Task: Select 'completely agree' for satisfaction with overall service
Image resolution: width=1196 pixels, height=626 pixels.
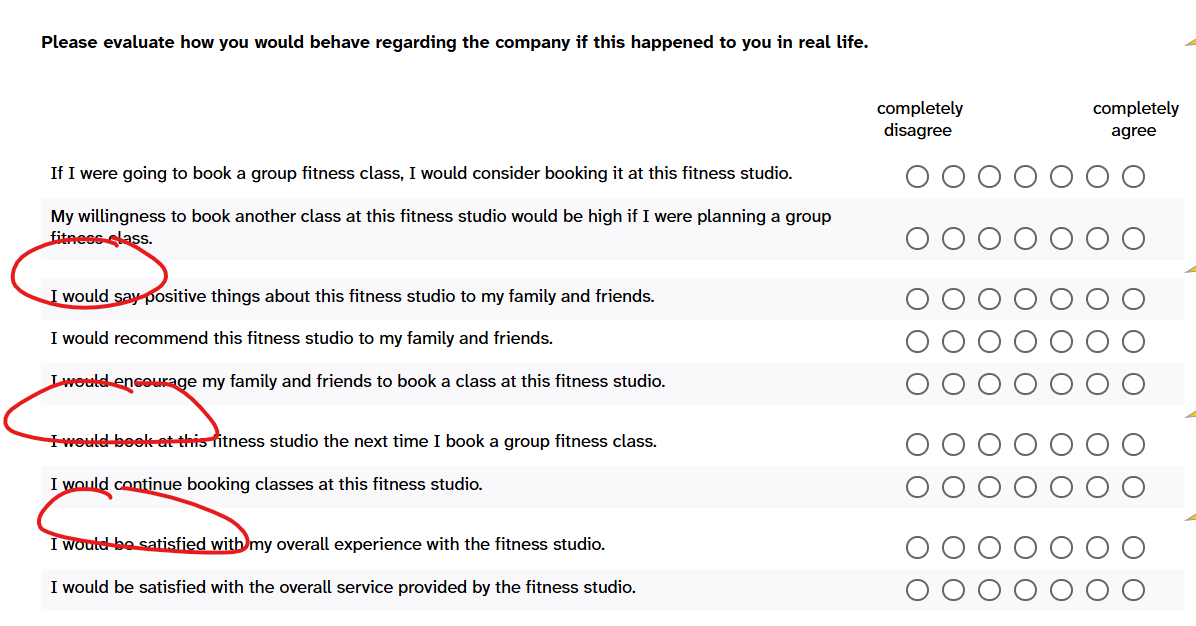Action: [x=1133, y=590]
